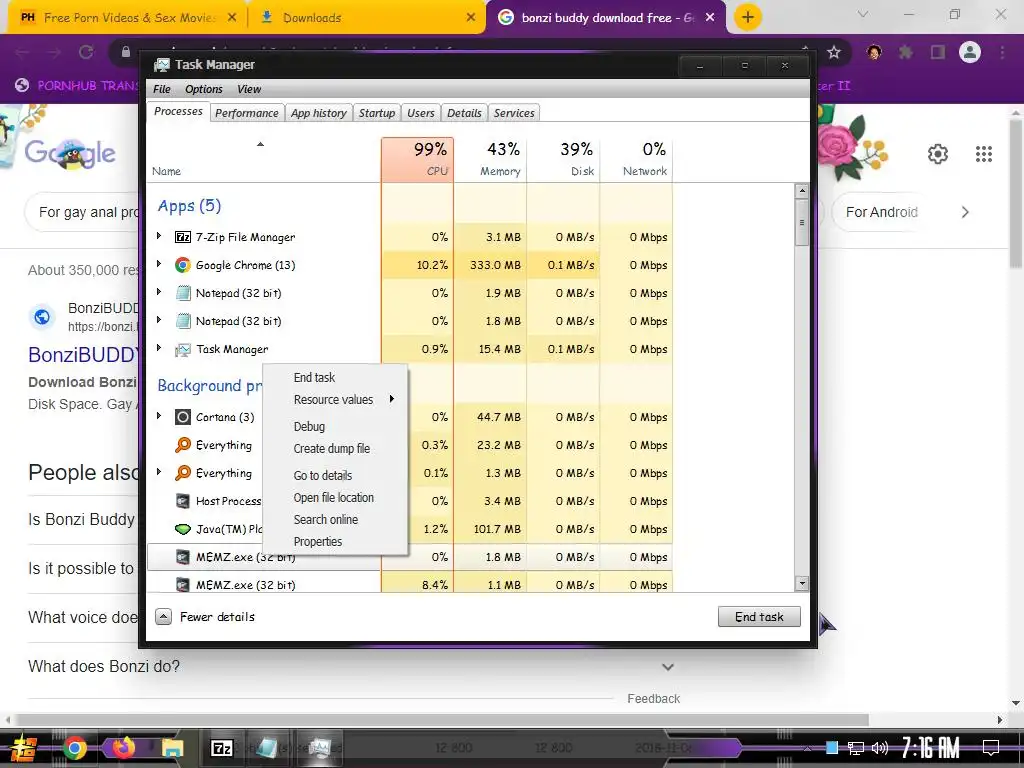Open Properties from the context menu
The height and width of the screenshot is (768, 1024).
(x=336, y=541)
